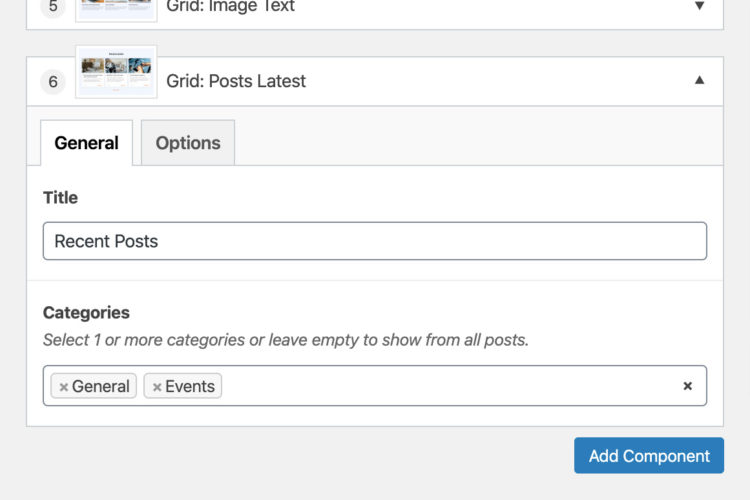Clear all selected categories
Viewport: 750px width, 500px height.
pyautogui.click(x=687, y=386)
